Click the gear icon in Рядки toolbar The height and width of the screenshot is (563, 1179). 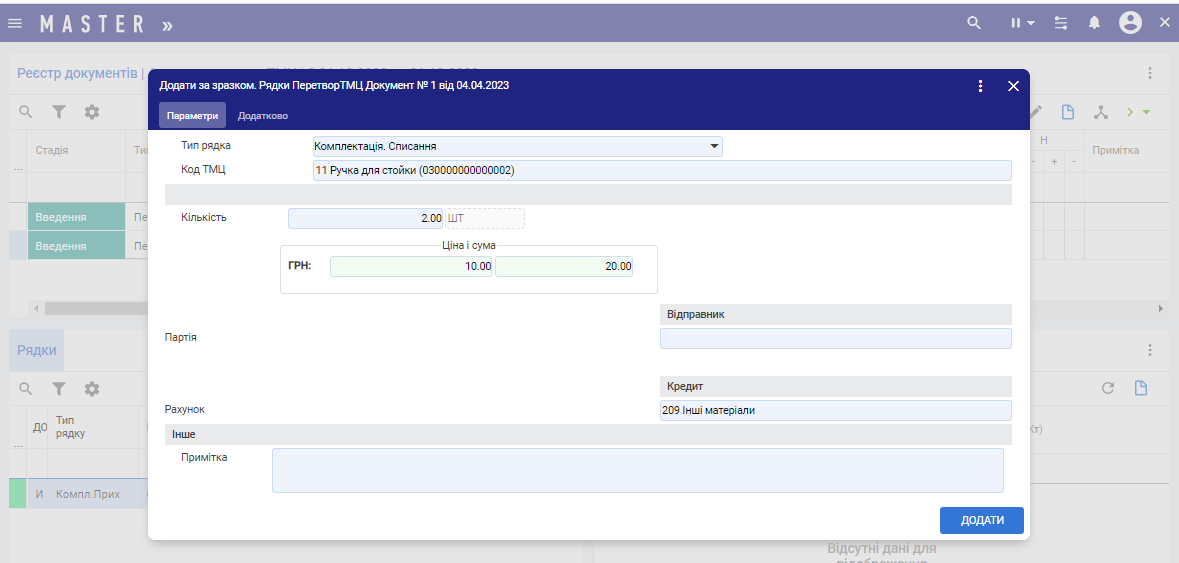coord(92,388)
